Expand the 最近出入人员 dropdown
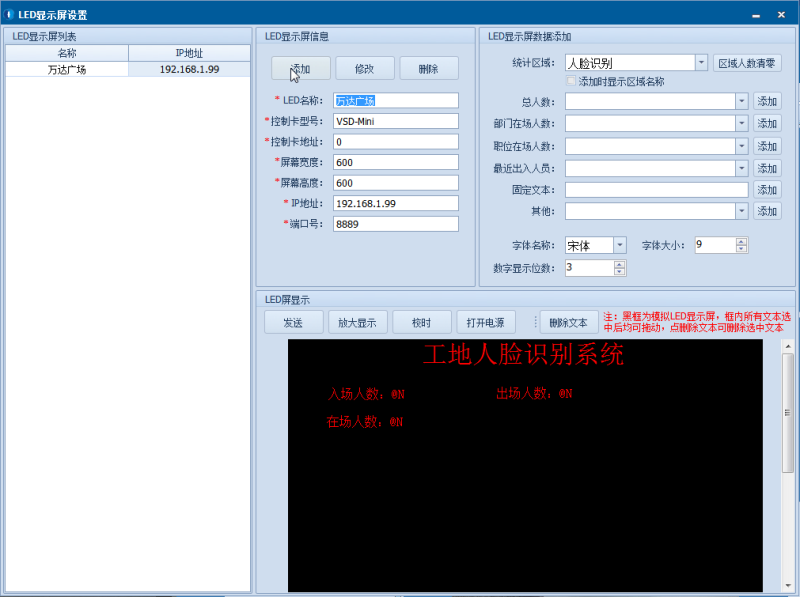Image resolution: width=800 pixels, height=597 pixels. tap(741, 168)
